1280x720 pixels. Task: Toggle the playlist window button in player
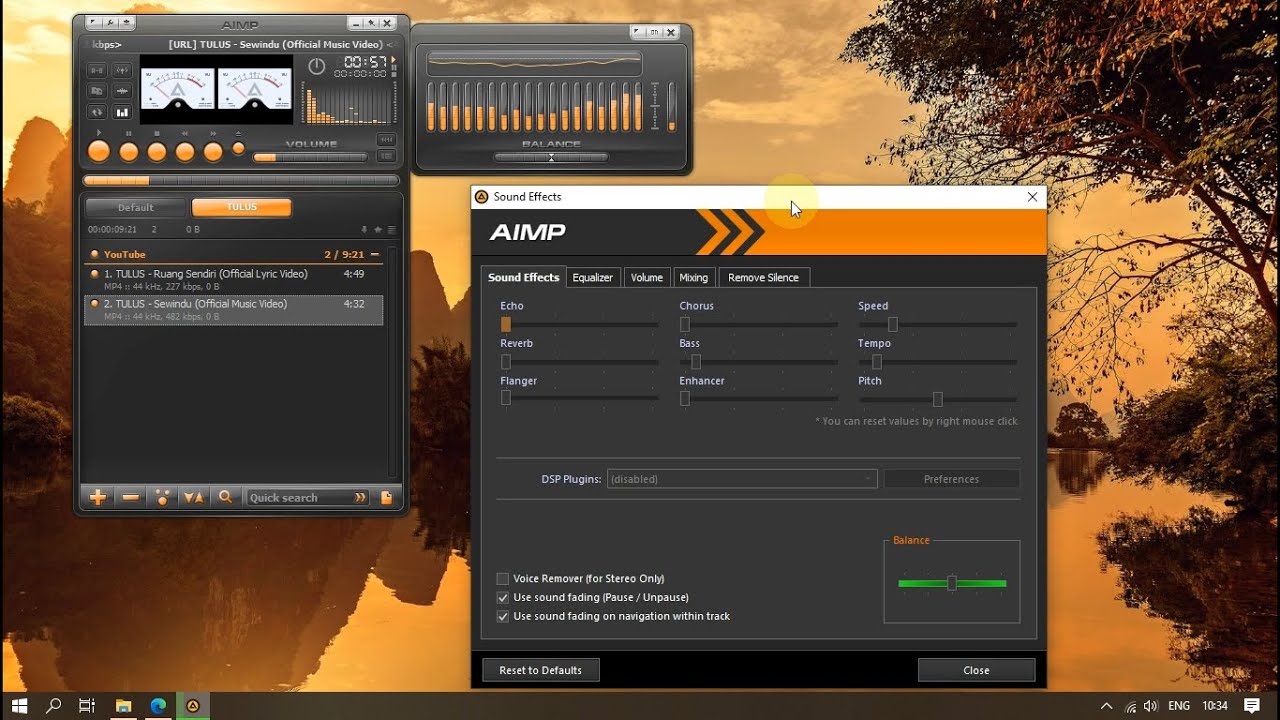[386, 156]
